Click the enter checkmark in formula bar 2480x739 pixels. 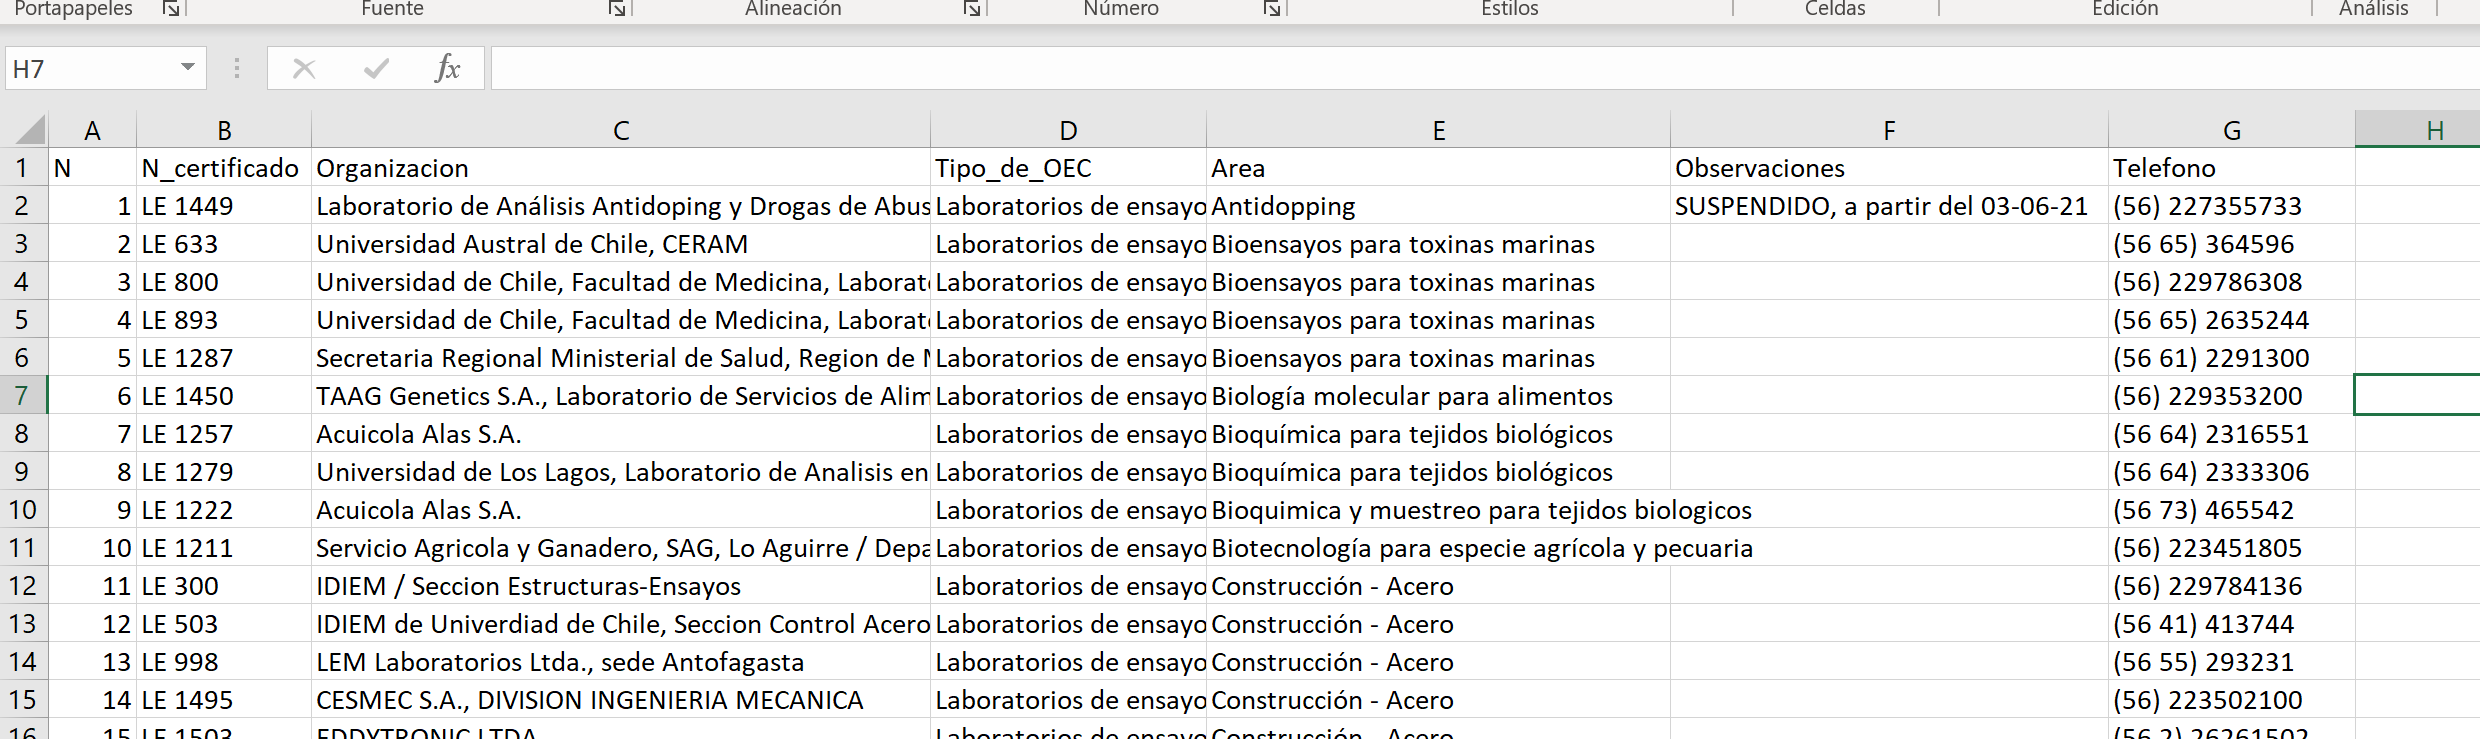(376, 68)
